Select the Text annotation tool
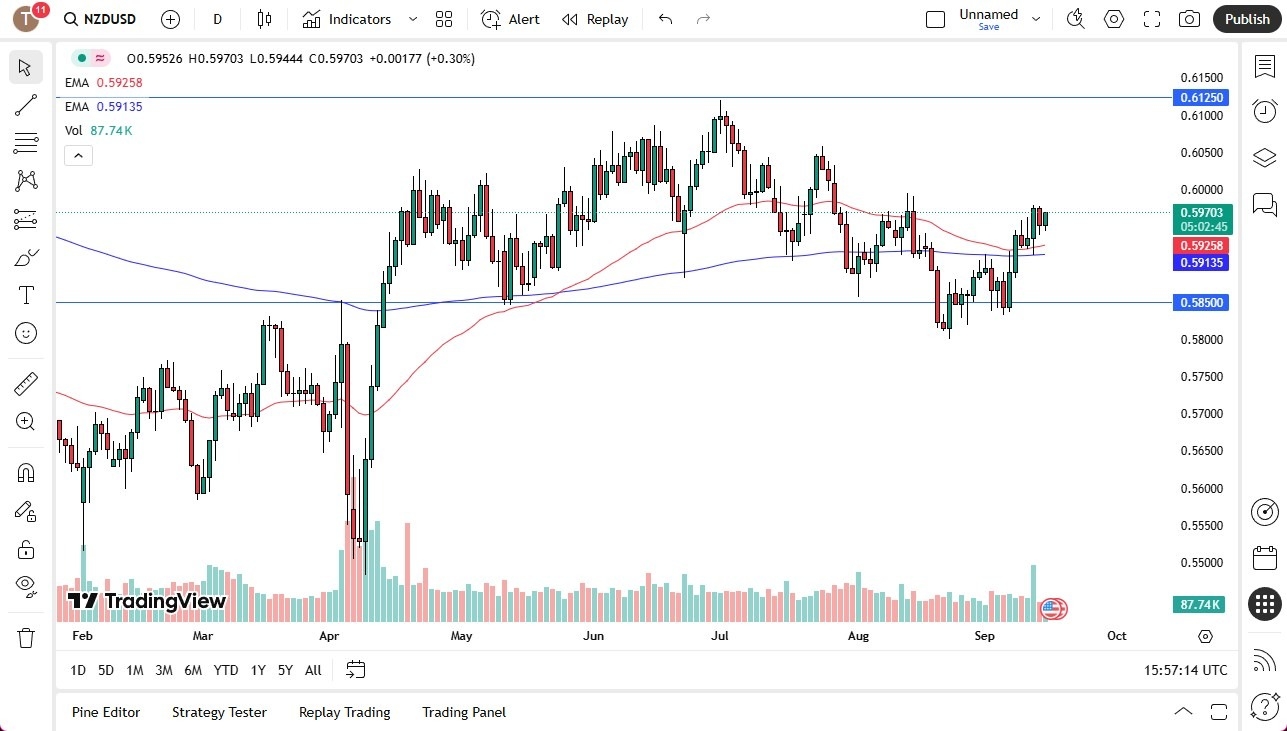1287x731 pixels. pos(25,295)
